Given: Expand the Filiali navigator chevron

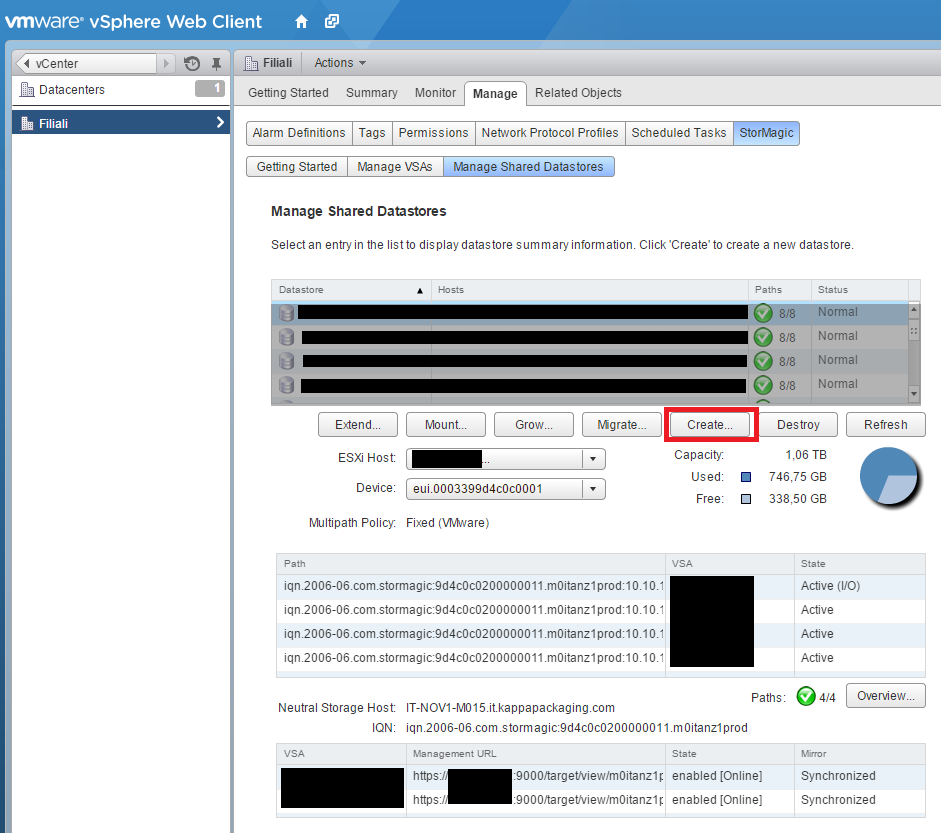Looking at the screenshot, I should [220, 122].
